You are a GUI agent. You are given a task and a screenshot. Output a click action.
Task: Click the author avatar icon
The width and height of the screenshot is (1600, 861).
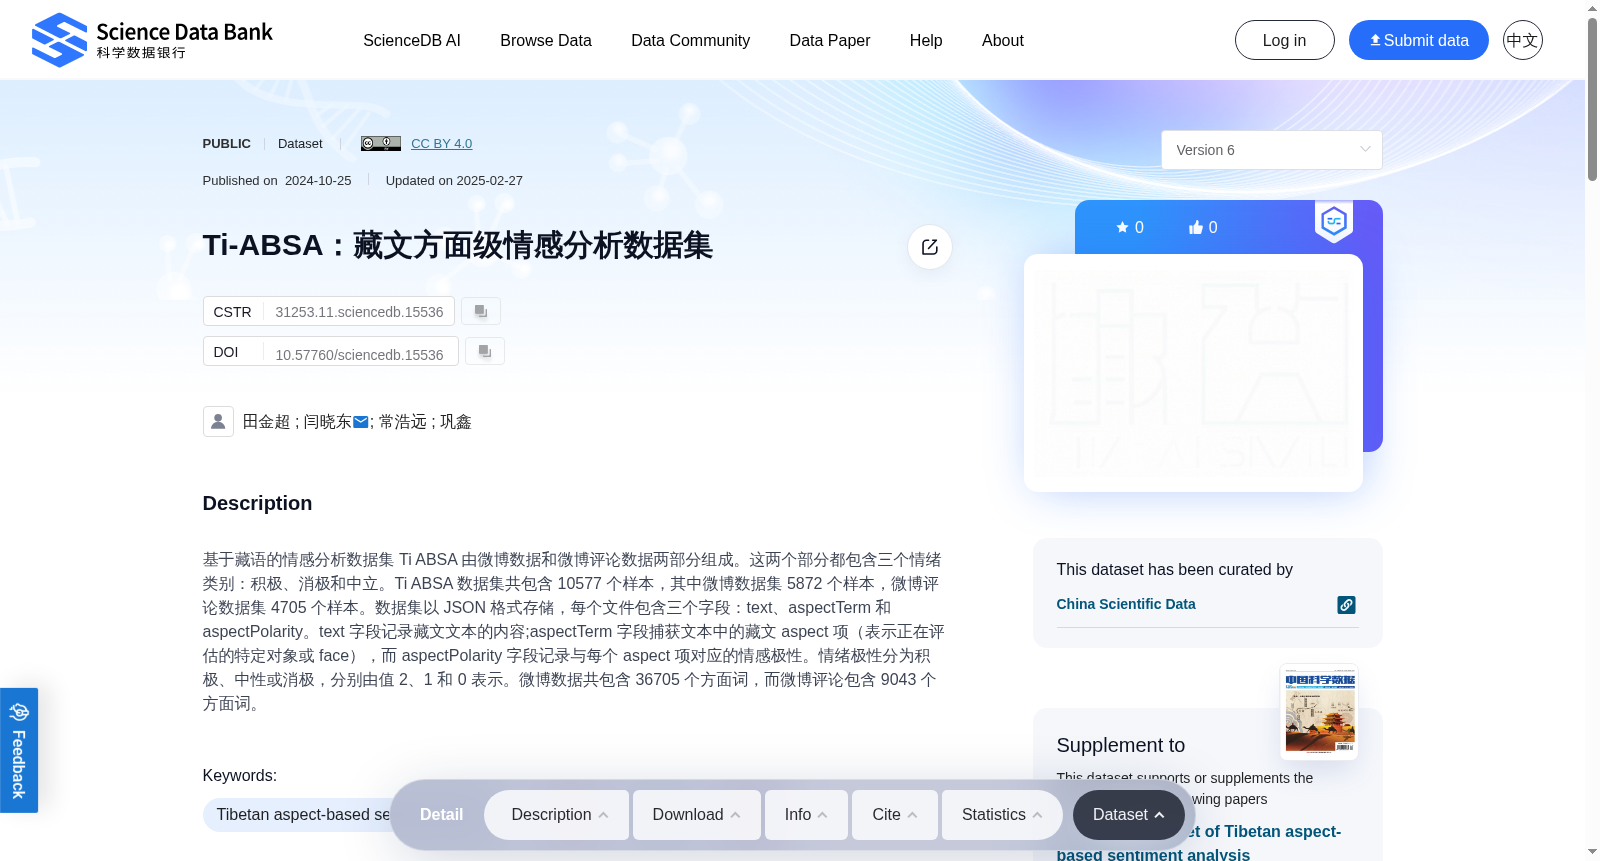[218, 421]
